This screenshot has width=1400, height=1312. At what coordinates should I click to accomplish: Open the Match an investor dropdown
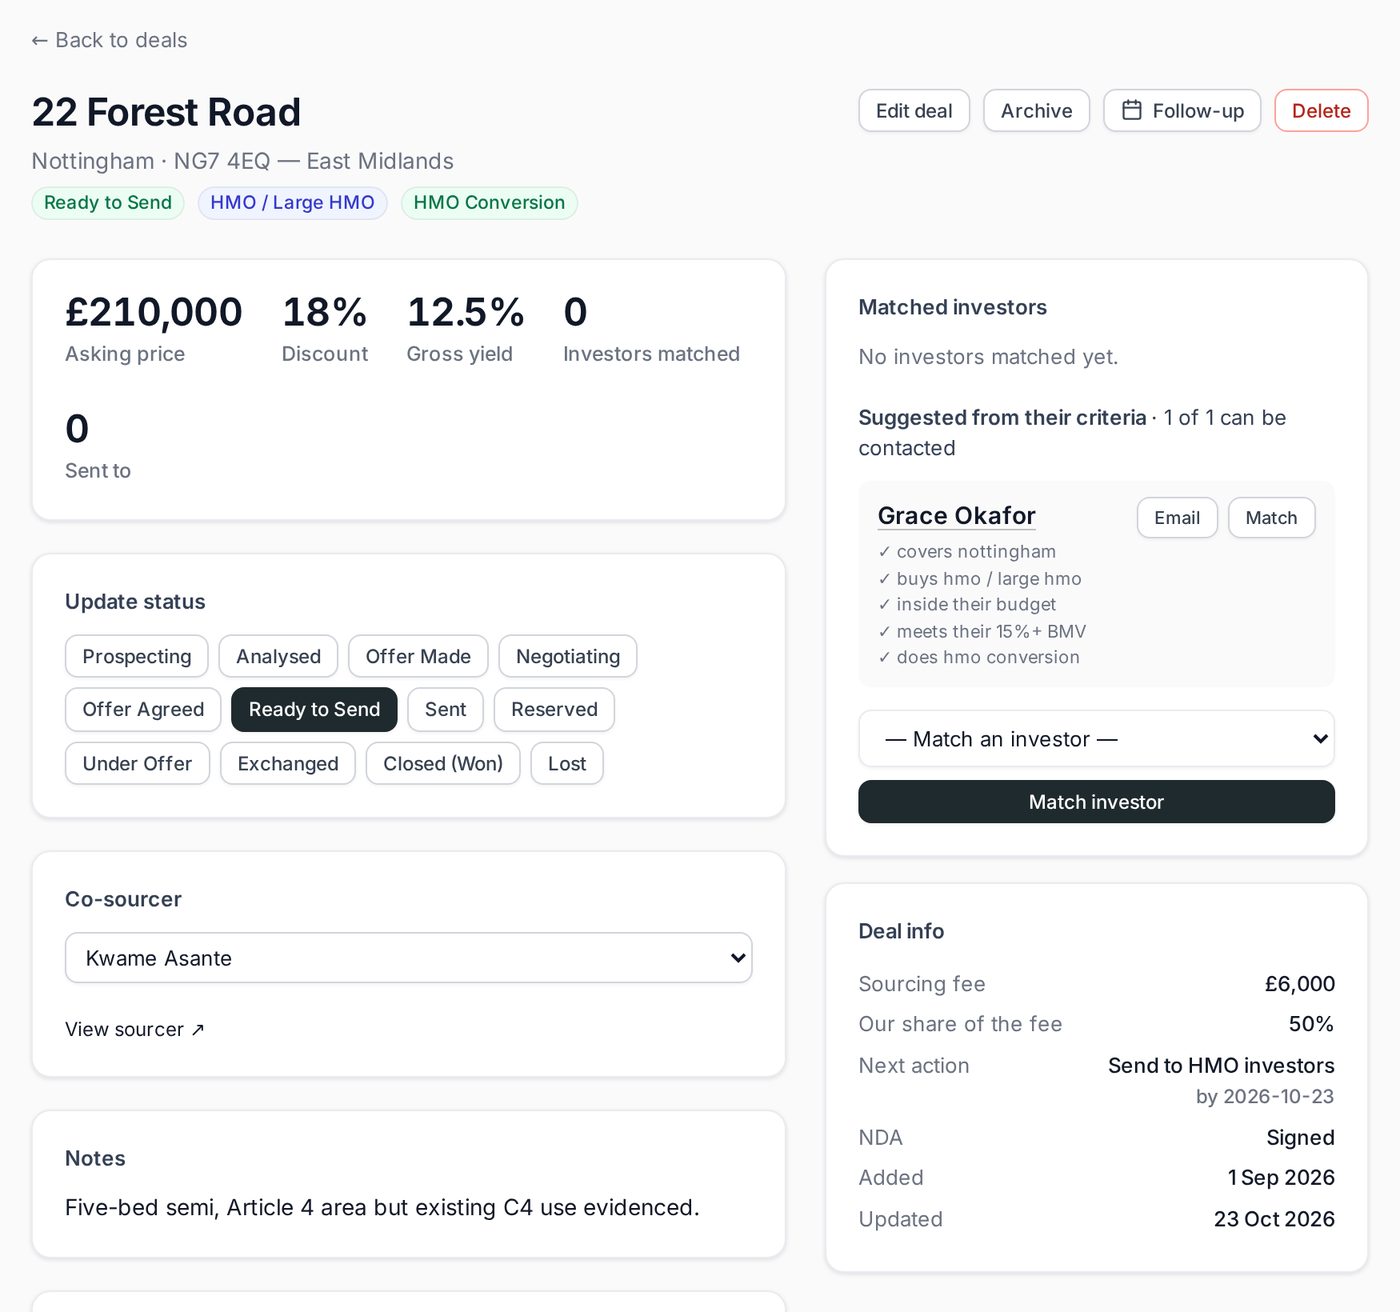1096,739
